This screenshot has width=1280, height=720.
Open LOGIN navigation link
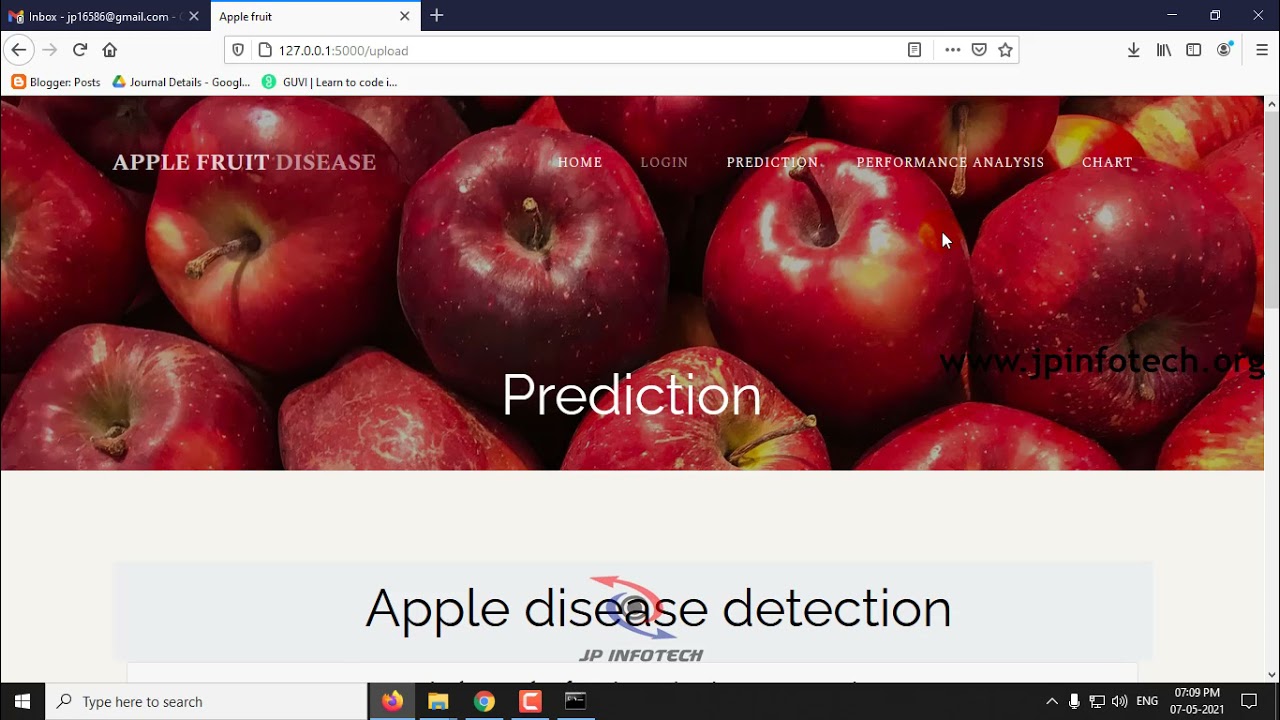[664, 162]
